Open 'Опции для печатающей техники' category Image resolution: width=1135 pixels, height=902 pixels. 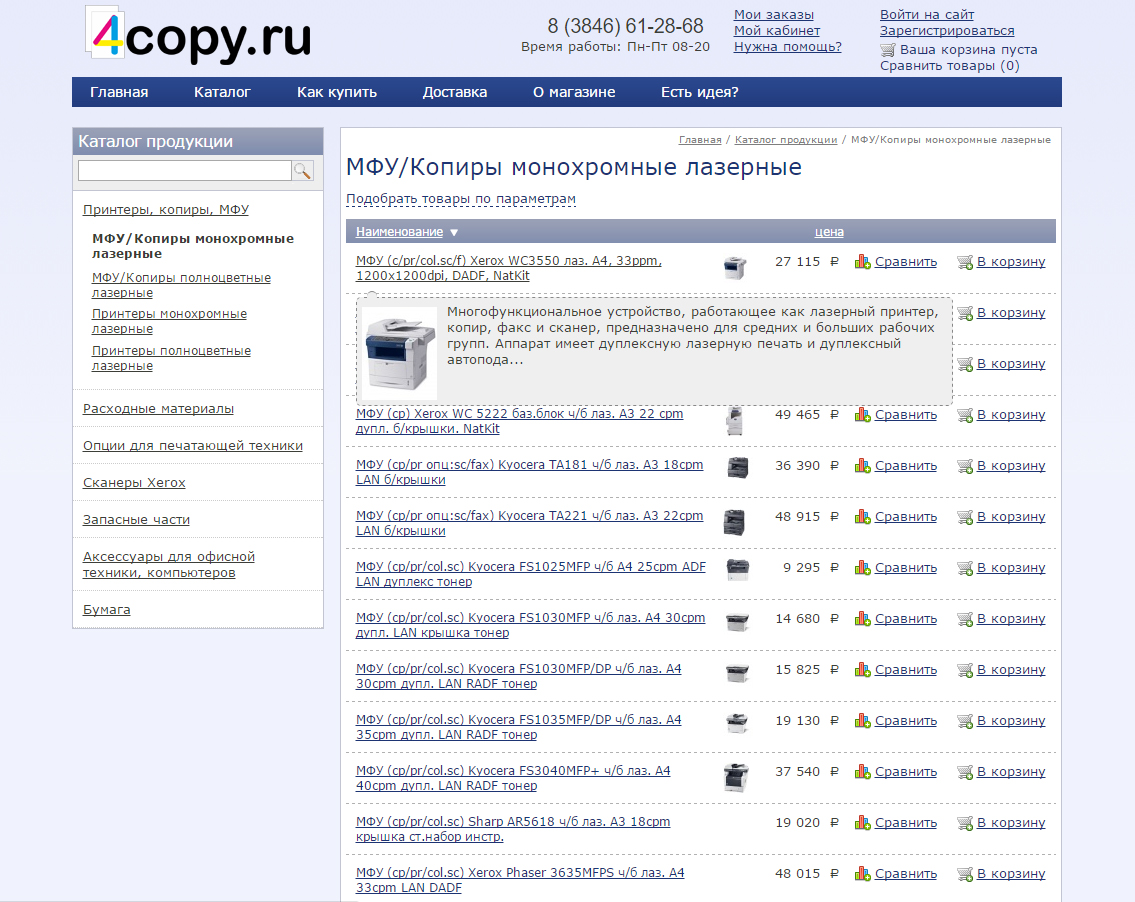click(x=193, y=445)
